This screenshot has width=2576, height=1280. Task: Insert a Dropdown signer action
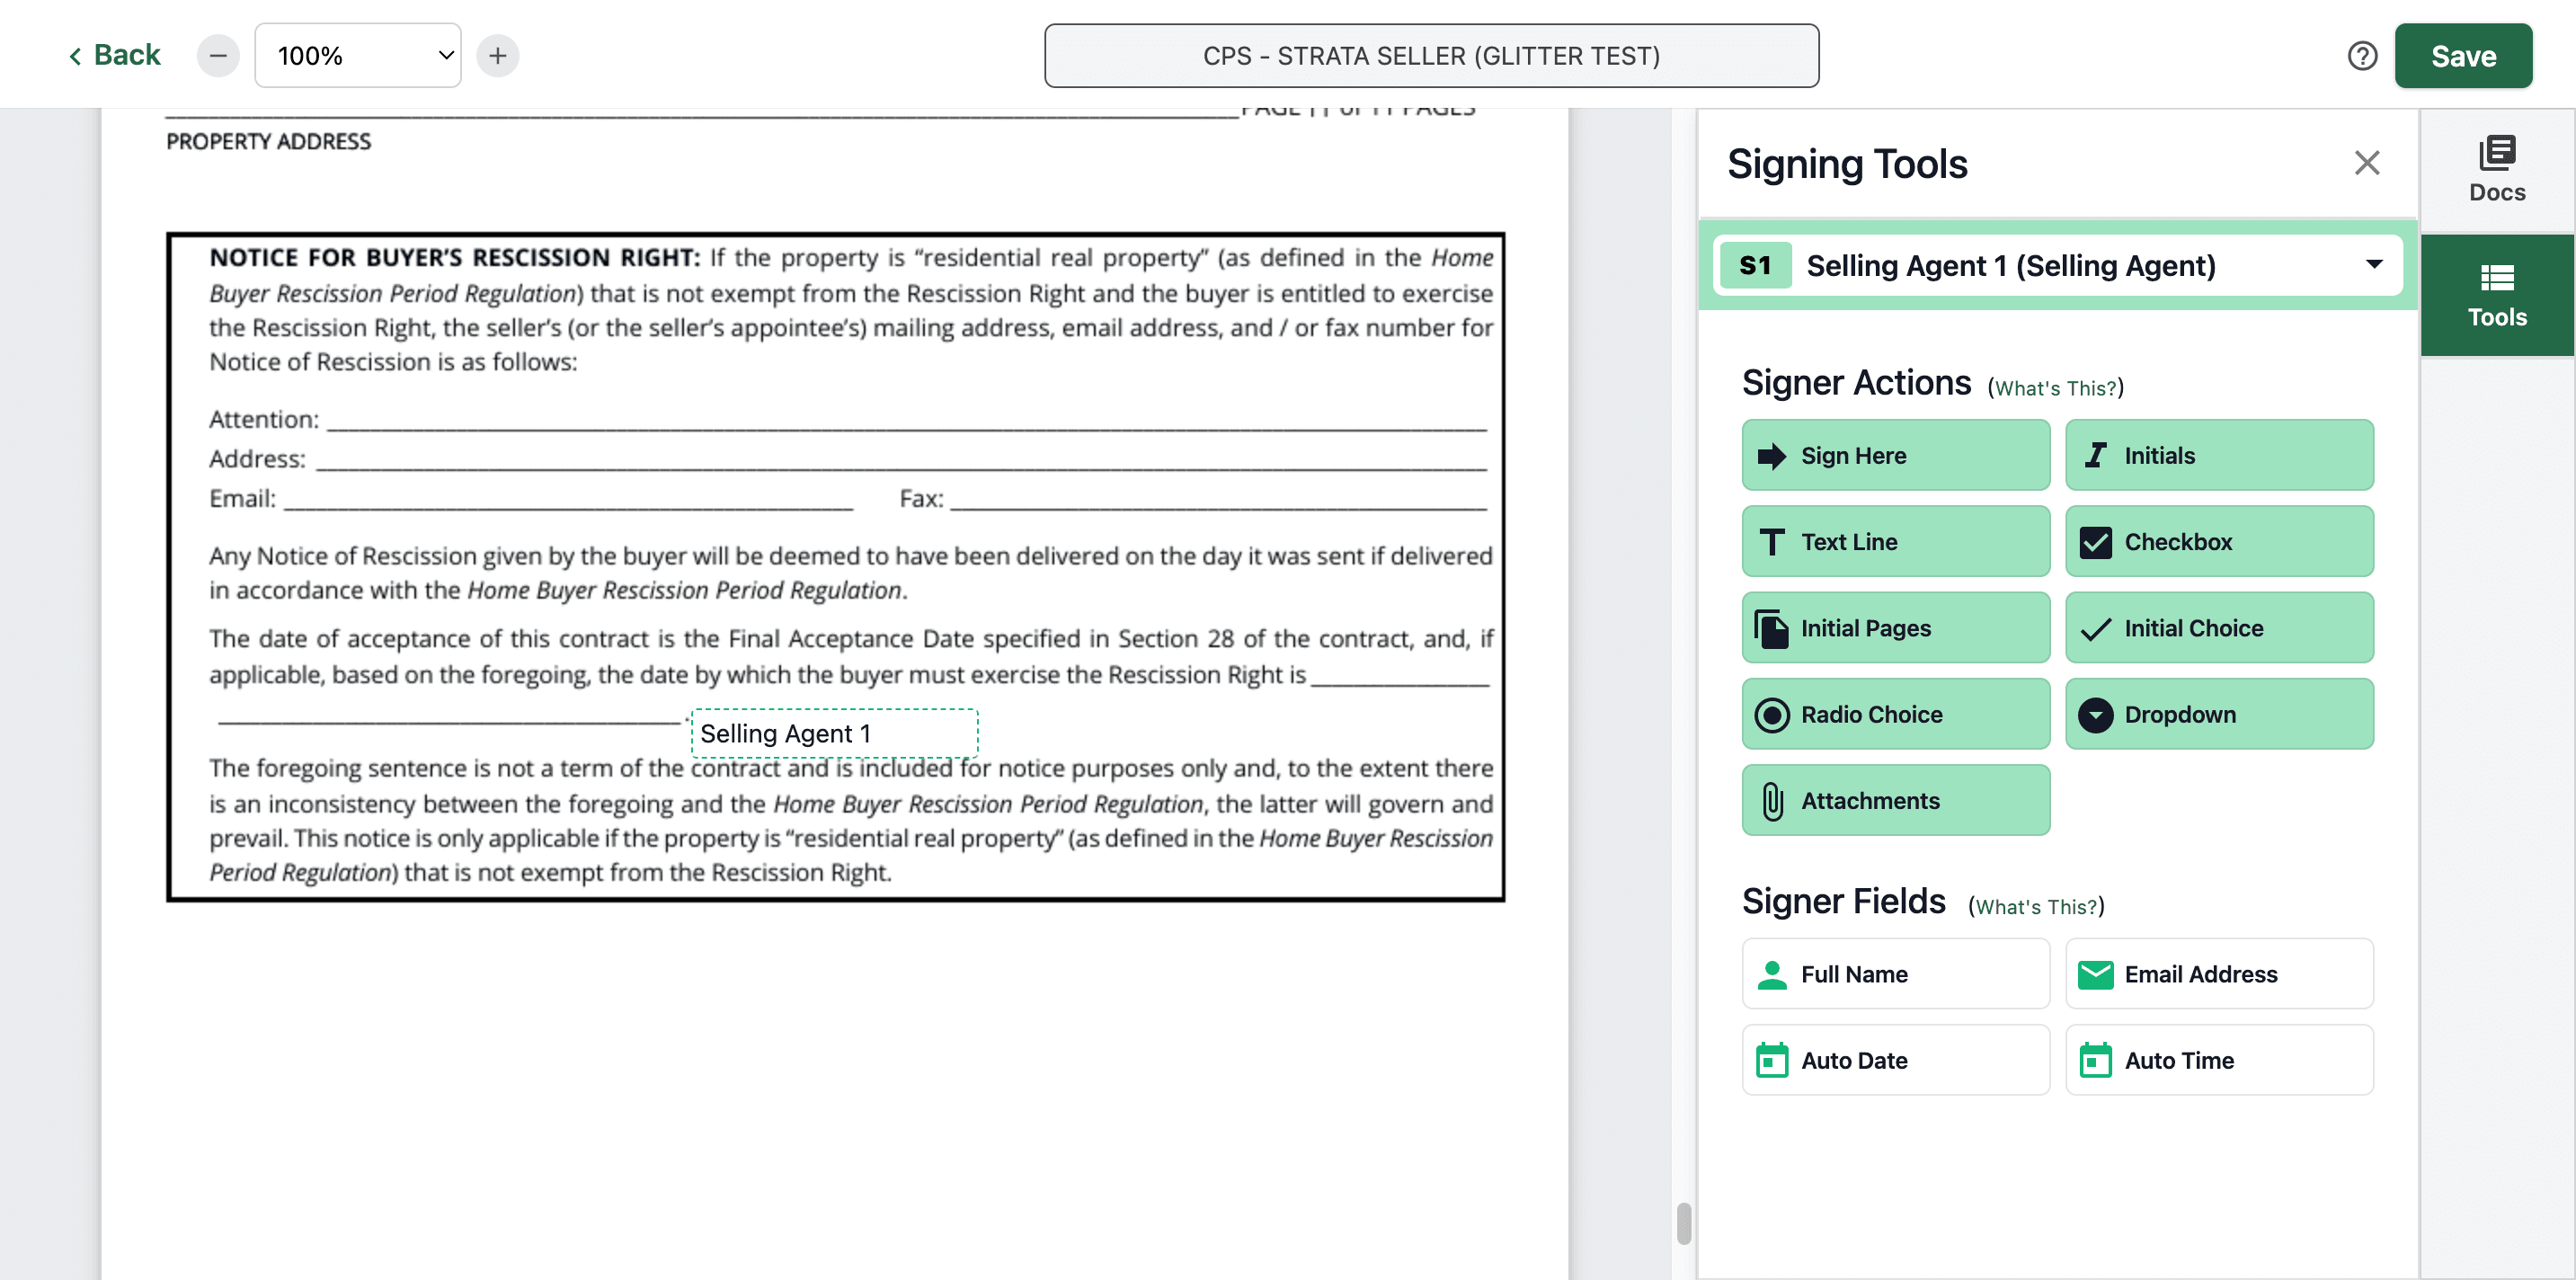pos(2219,714)
